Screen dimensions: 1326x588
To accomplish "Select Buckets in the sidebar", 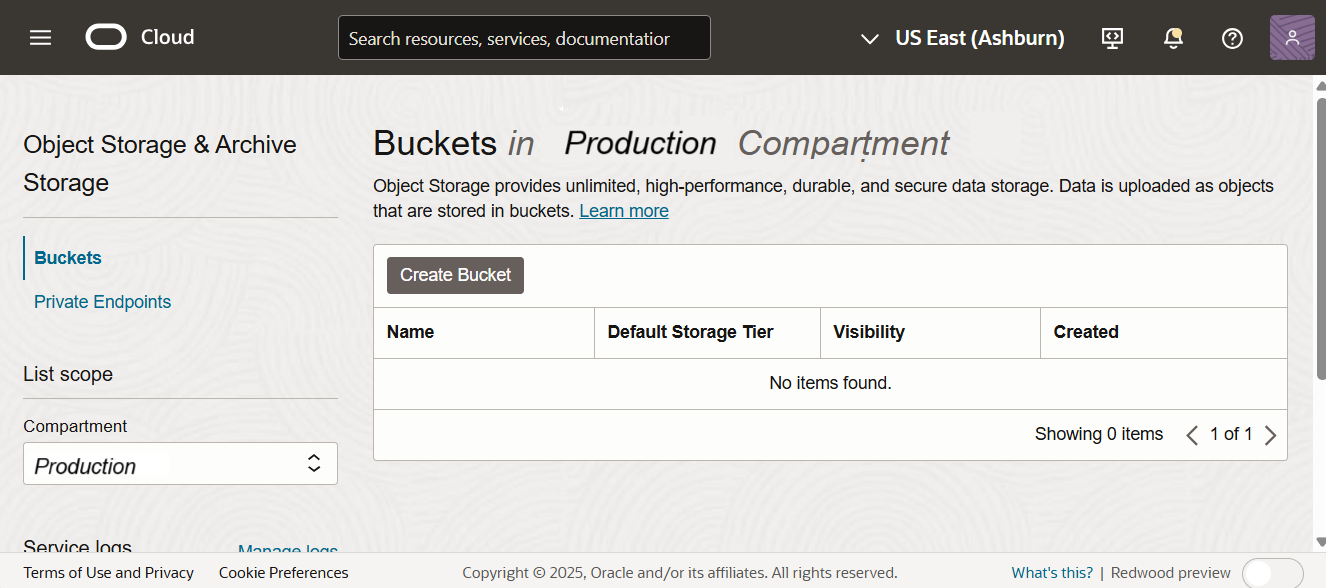I will coord(68,258).
